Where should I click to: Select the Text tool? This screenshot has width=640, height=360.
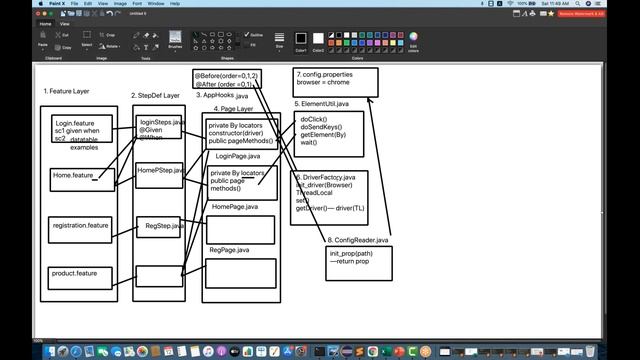[146, 47]
